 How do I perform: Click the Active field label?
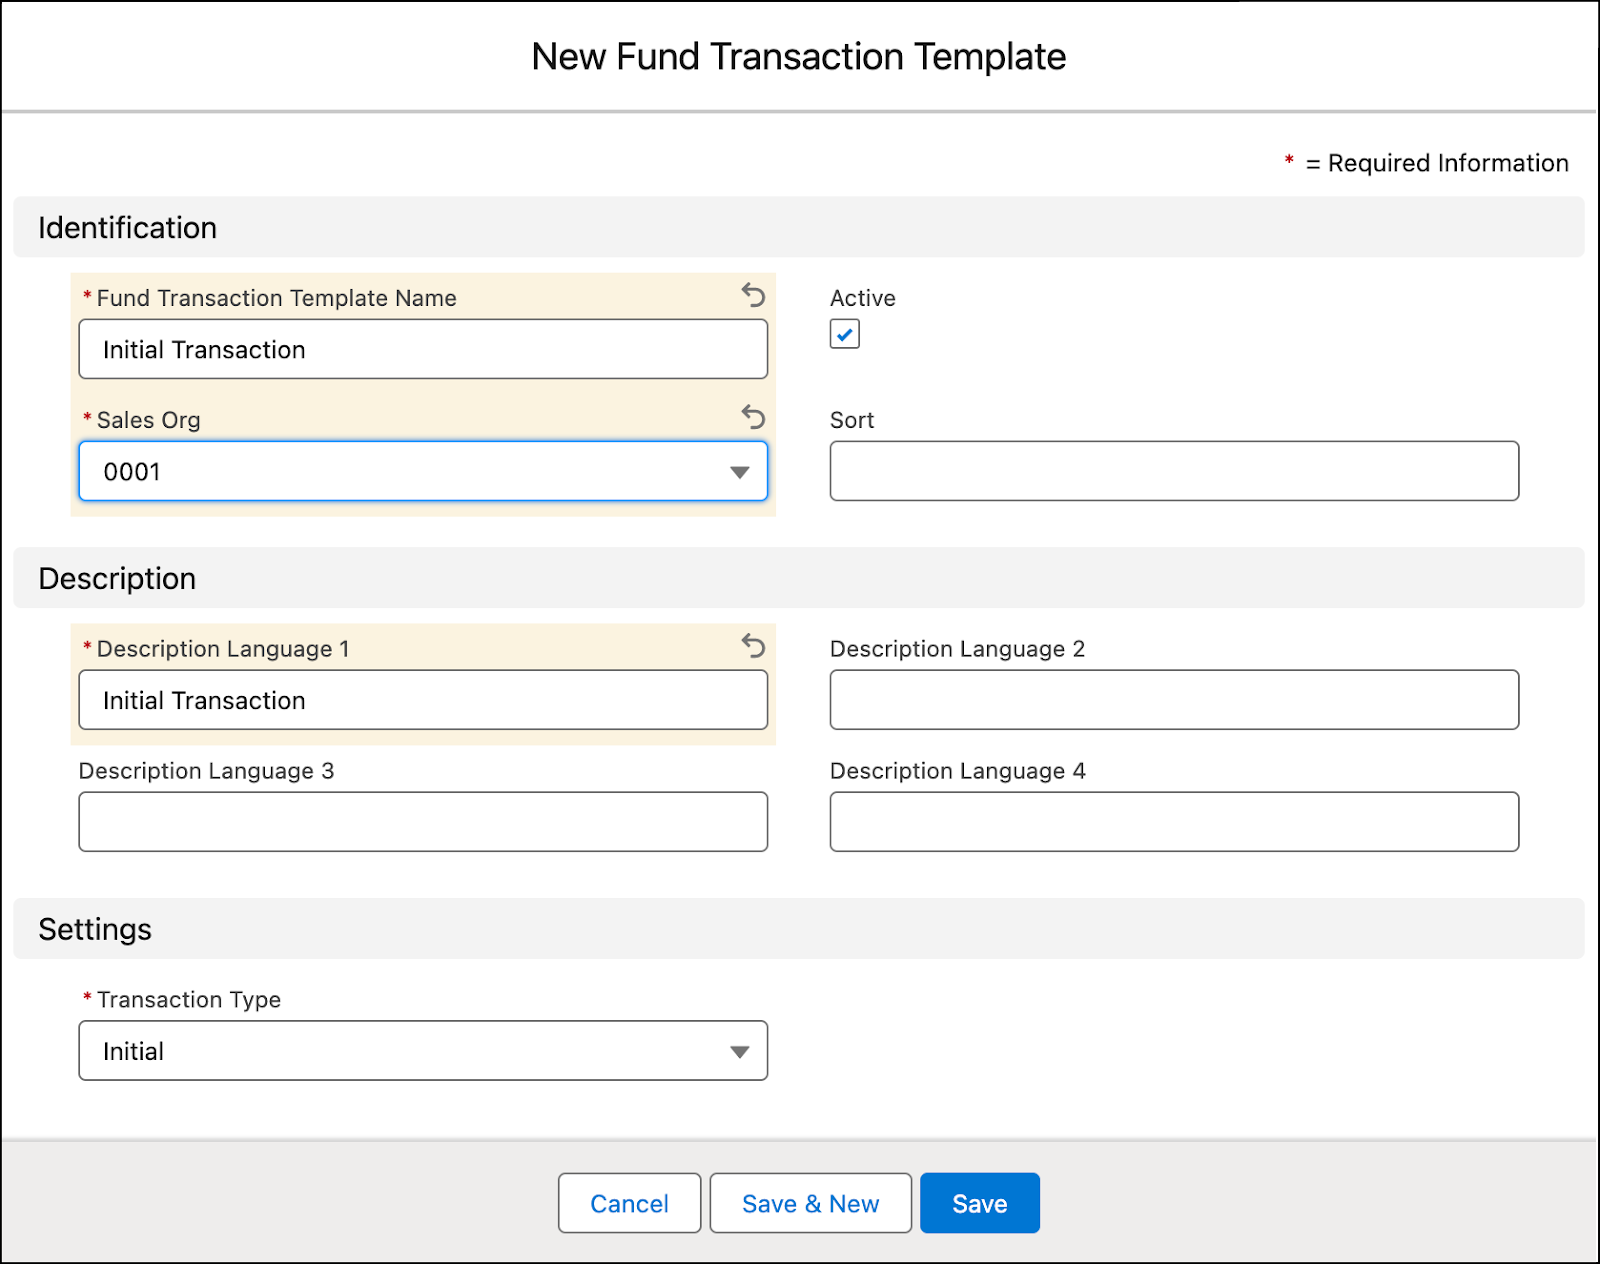863,298
